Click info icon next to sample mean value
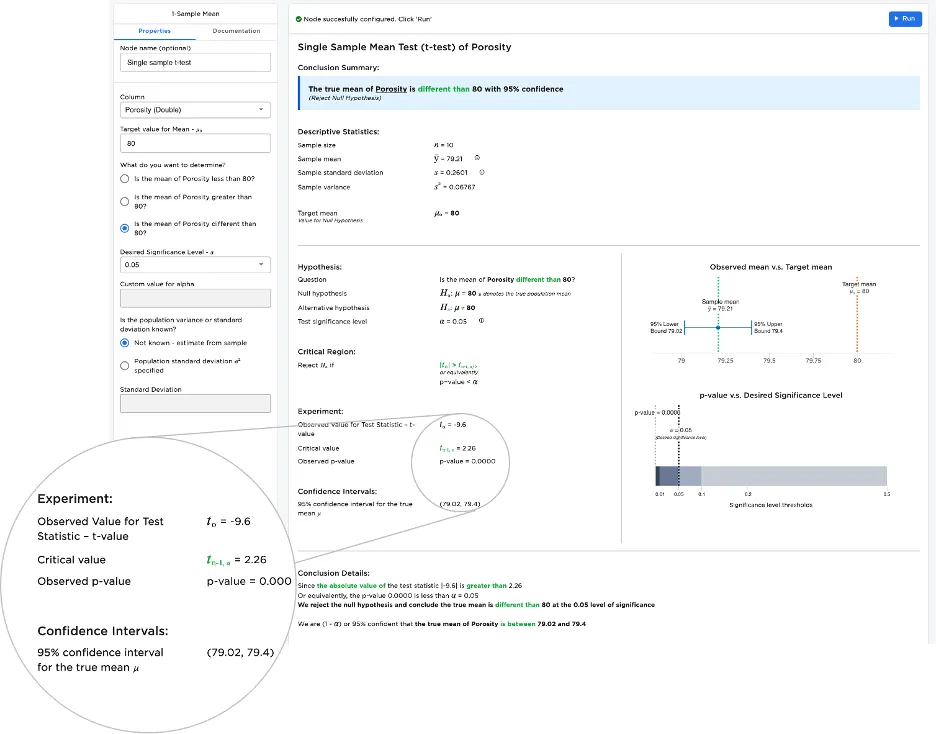Image resolution: width=936 pixels, height=734 pixels. click(477, 158)
